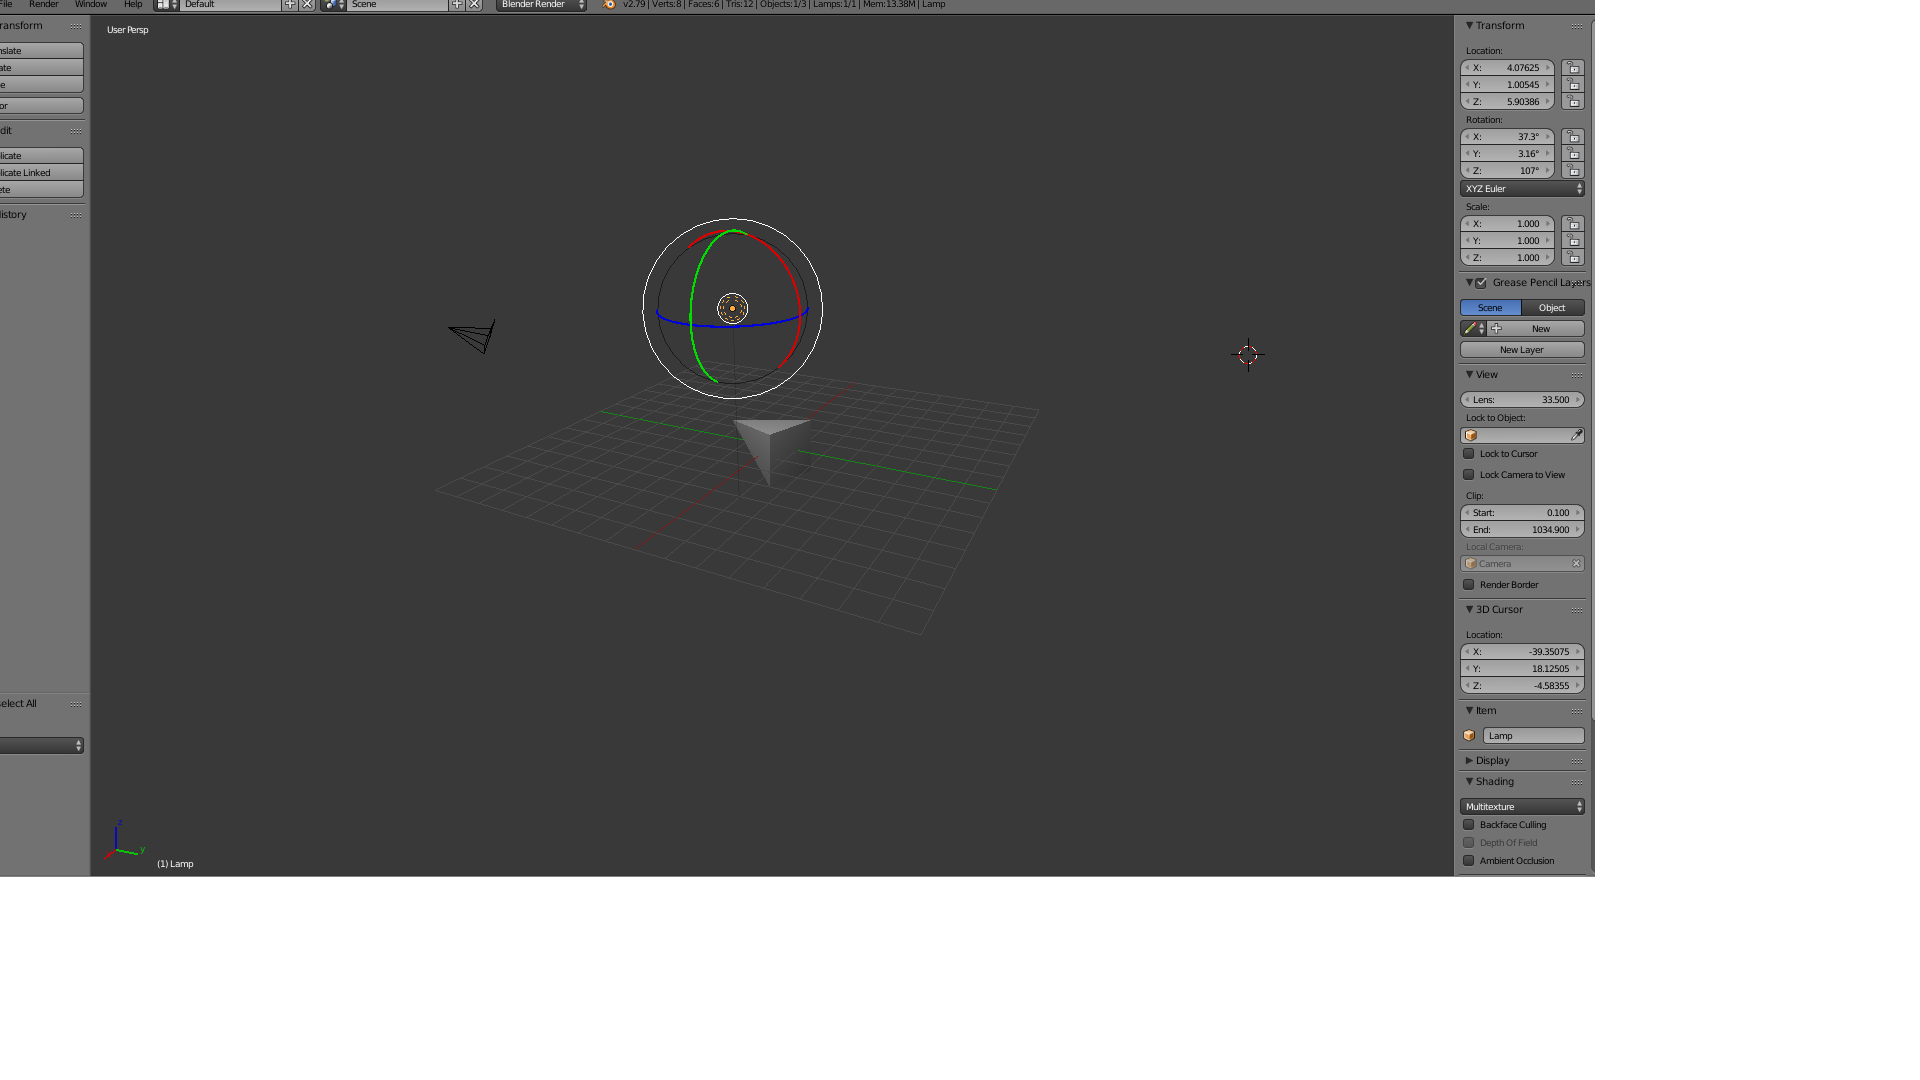Toggle the Lock Camera to View checkbox
This screenshot has width=1920, height=1080.
click(x=1469, y=475)
